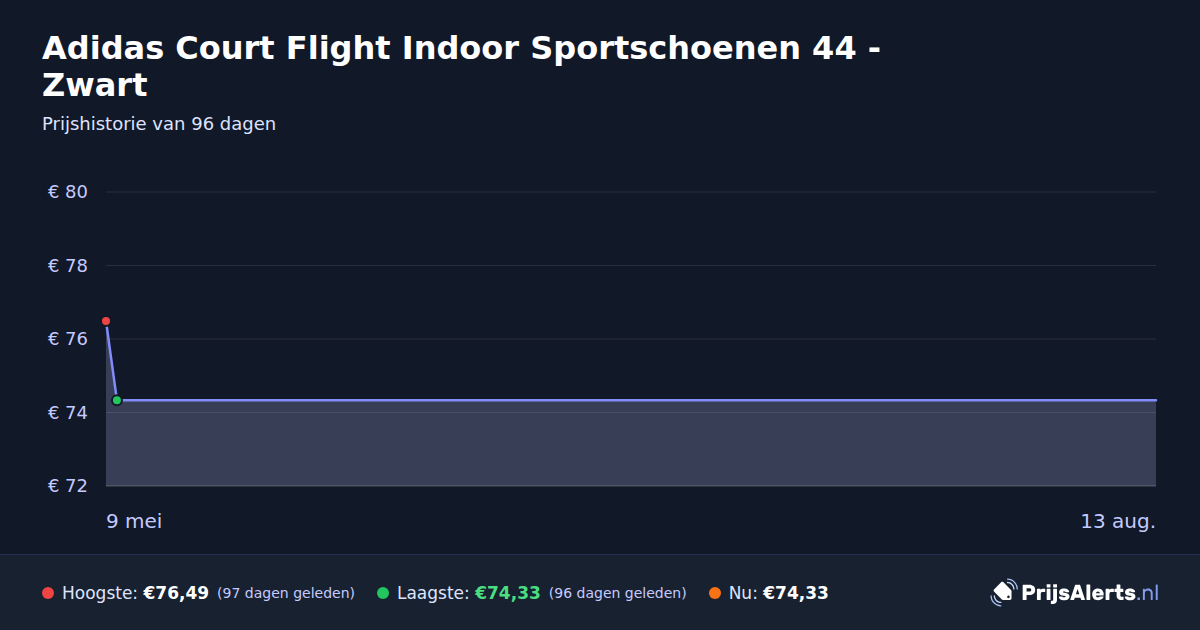Click the € 74 axis label

pyautogui.click(x=68, y=413)
